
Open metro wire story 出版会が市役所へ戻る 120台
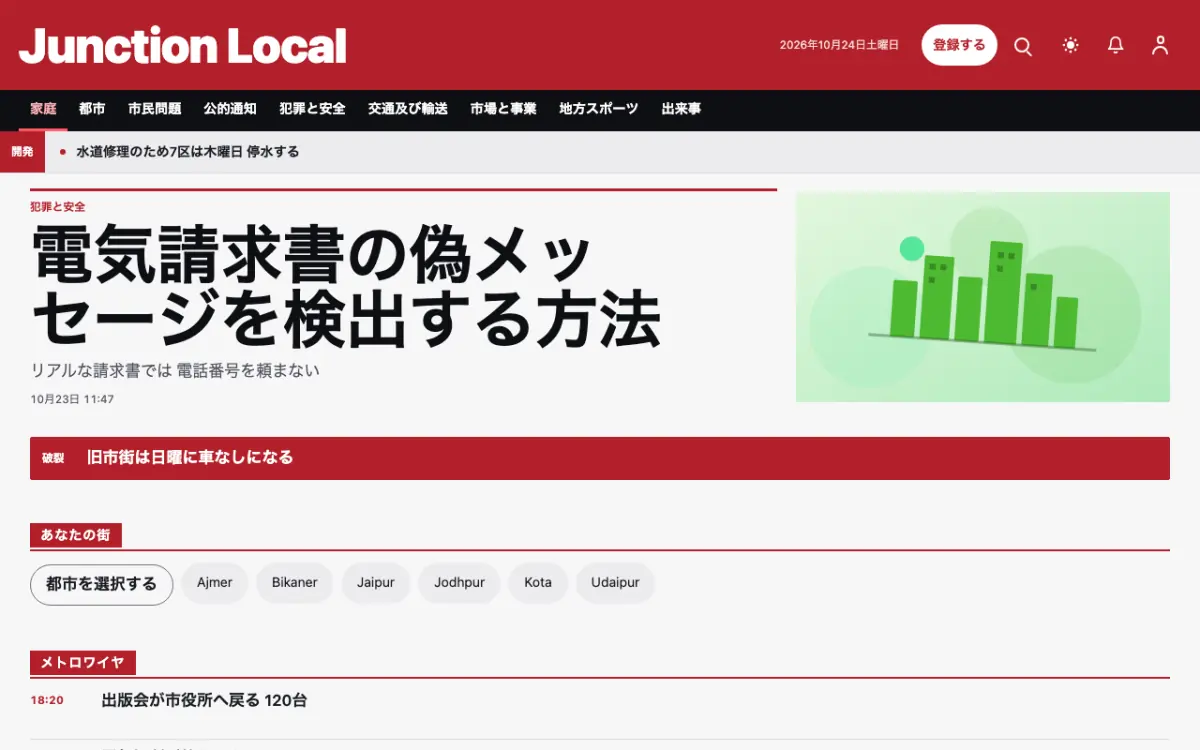click(x=204, y=701)
